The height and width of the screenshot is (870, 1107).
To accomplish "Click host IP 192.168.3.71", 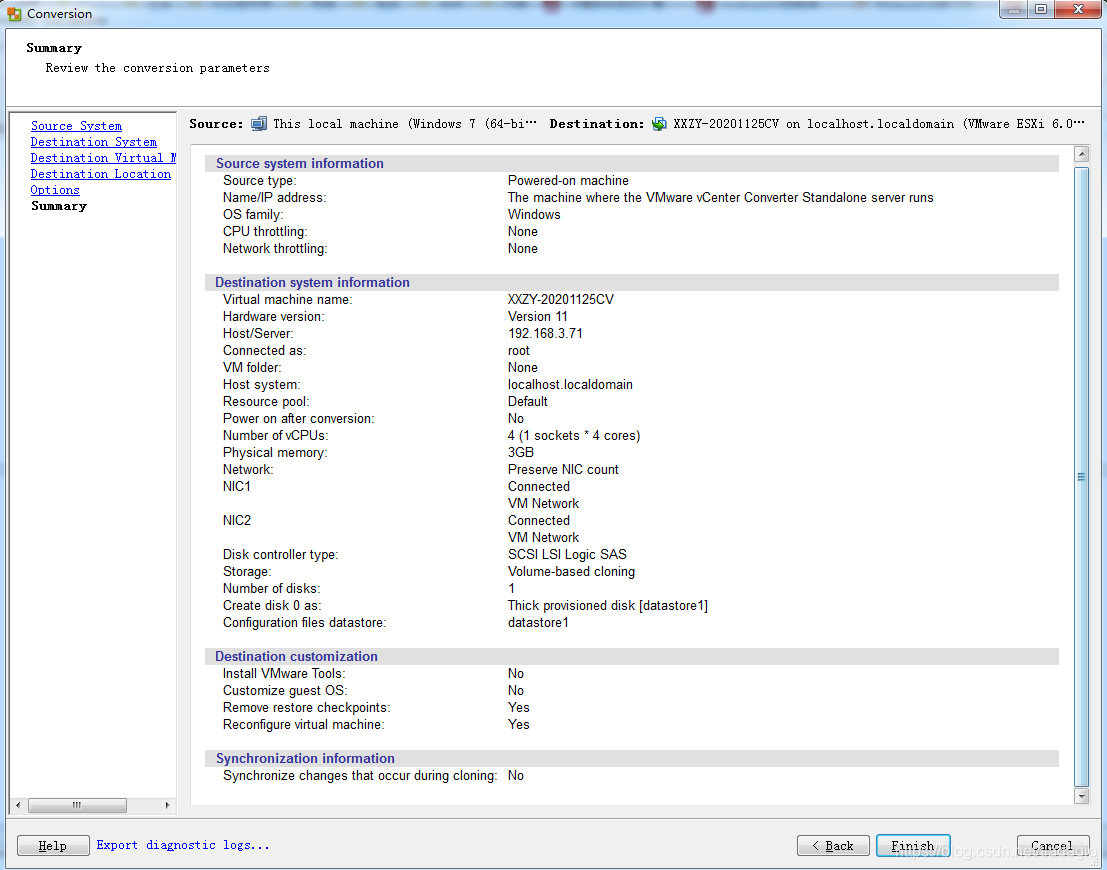I will pos(545,333).
